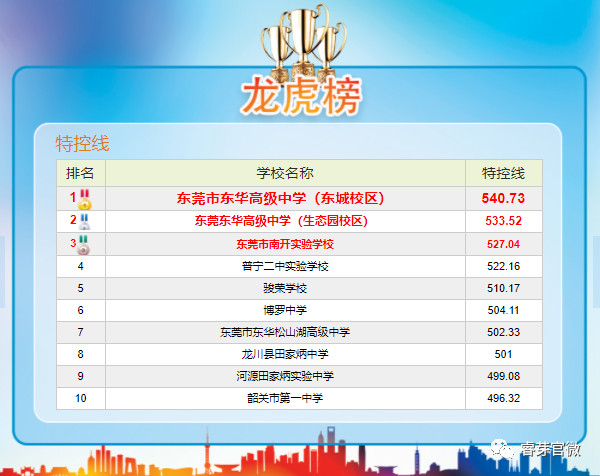This screenshot has width=600, height=476.
Task: Click rank number 8 cell
Action: click(x=81, y=354)
